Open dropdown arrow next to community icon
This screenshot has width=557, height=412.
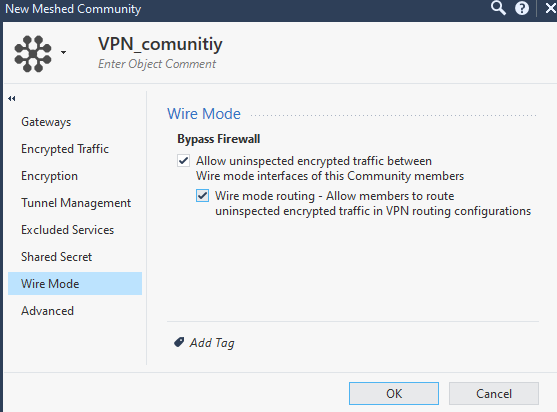point(63,53)
